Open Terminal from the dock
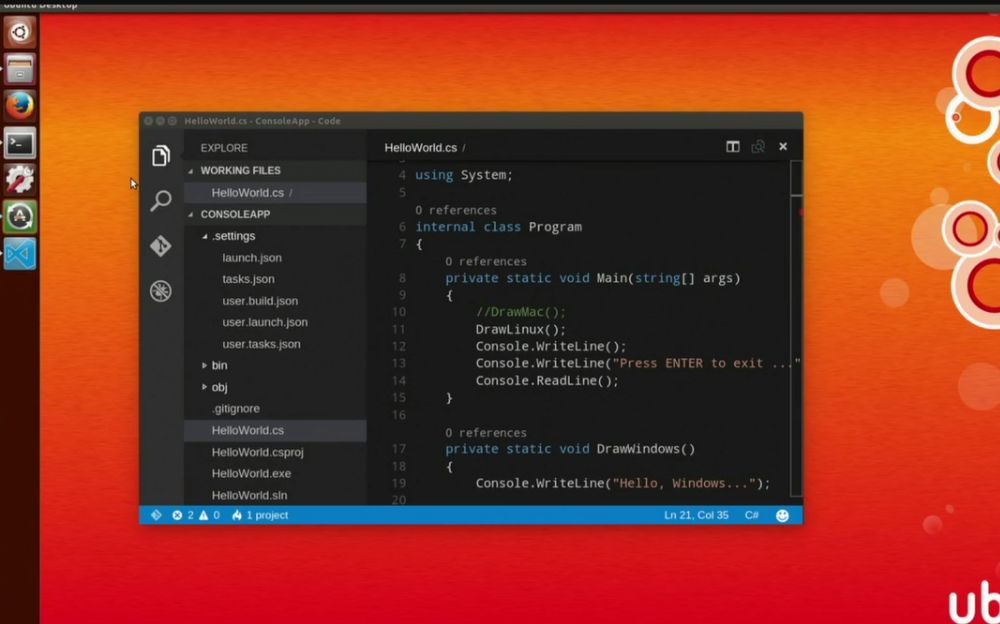 20,143
